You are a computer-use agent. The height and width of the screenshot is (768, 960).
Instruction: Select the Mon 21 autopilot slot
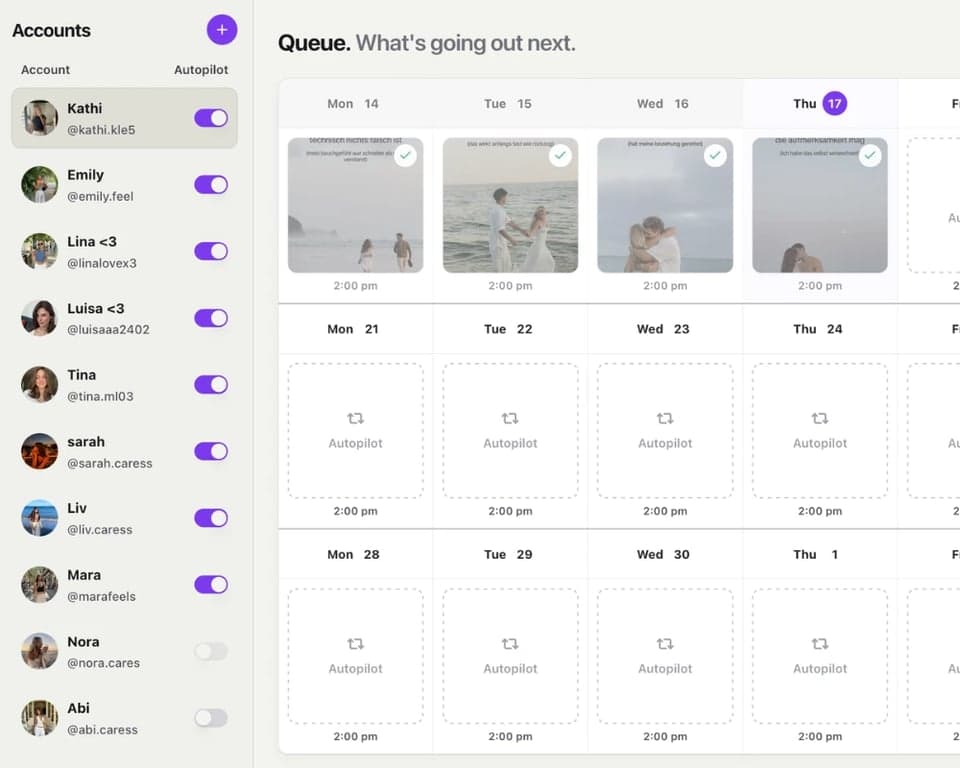(x=355, y=431)
